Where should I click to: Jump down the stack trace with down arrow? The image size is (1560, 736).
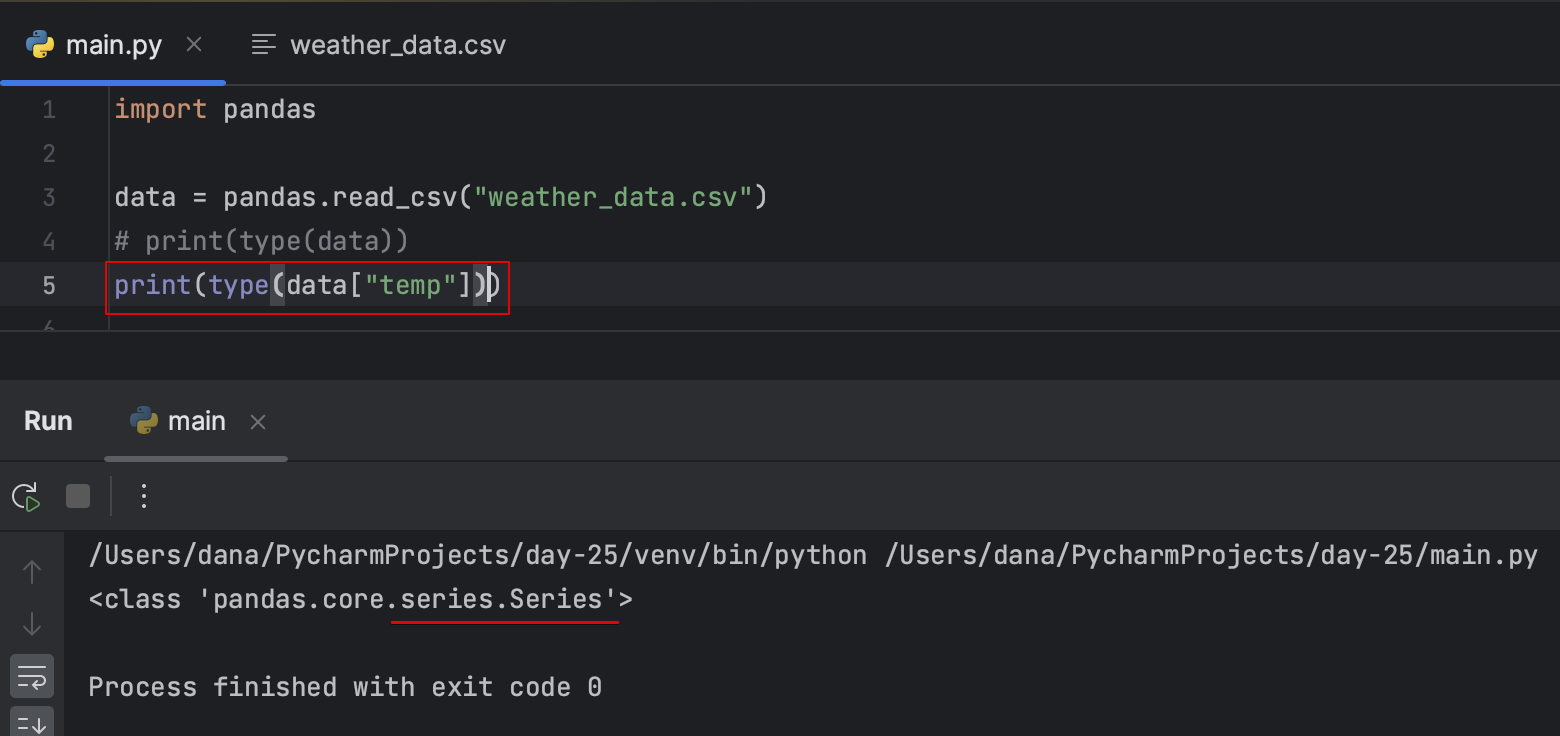tap(32, 624)
